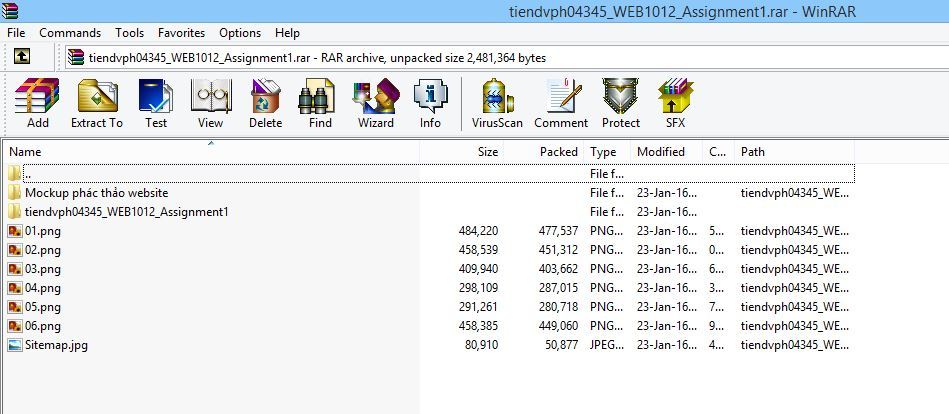Viewport: 949px width, 414px height.
Task: Click the 287,015 packed size value
Action: coord(558,288)
